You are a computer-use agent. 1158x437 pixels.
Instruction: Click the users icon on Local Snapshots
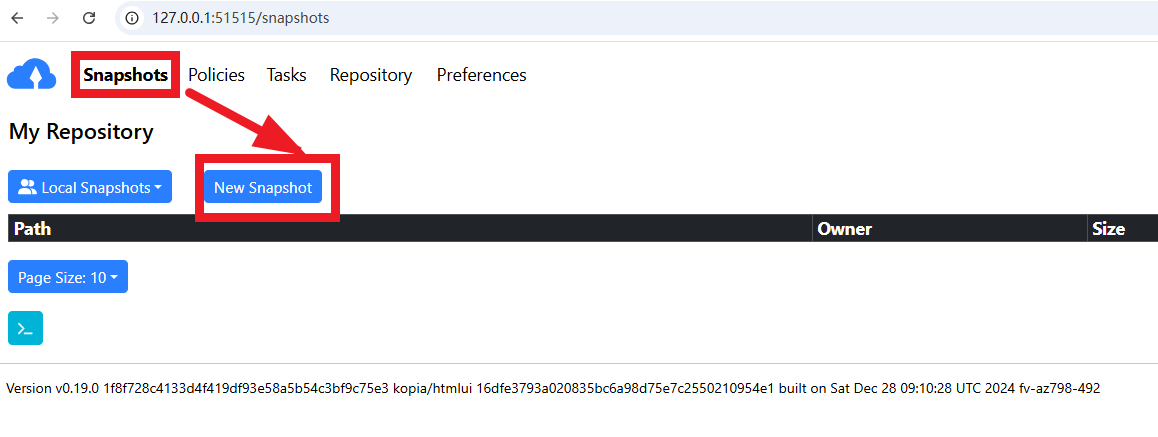(x=27, y=187)
